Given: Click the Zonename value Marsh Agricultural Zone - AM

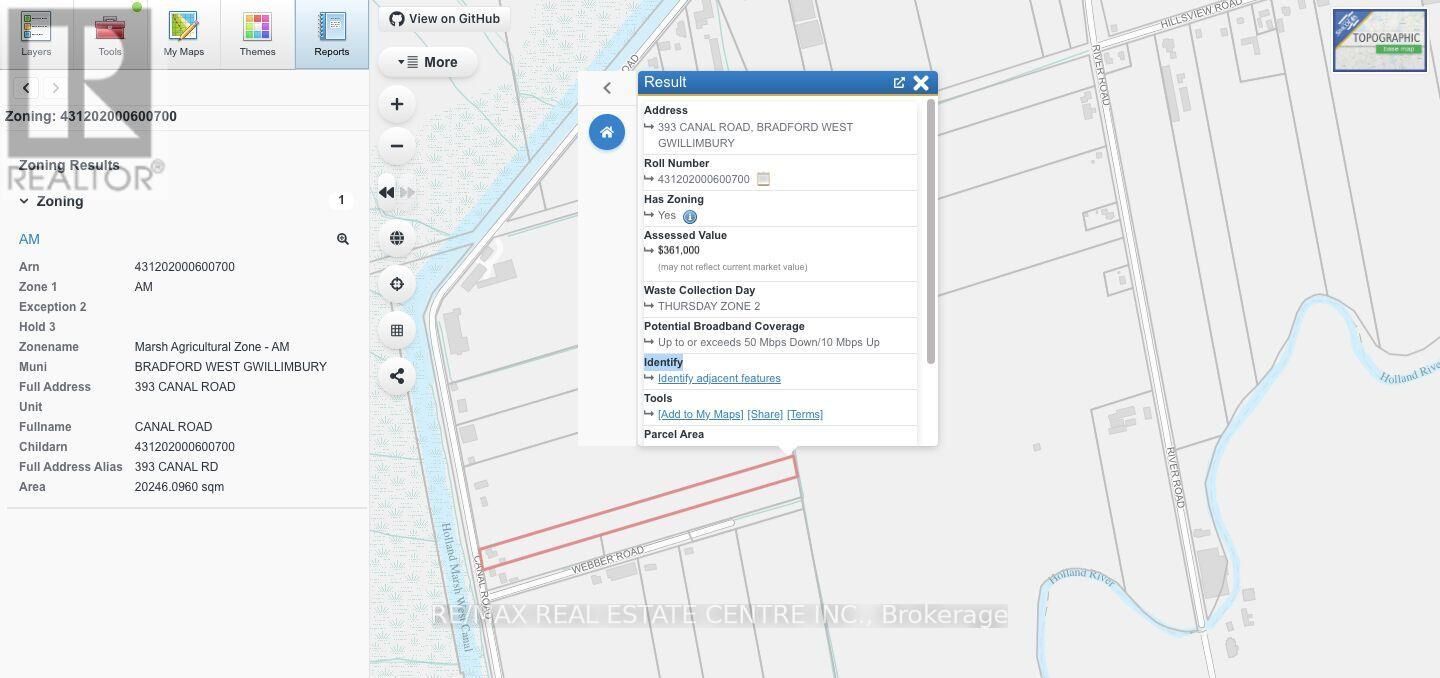Looking at the screenshot, I should (x=212, y=347).
